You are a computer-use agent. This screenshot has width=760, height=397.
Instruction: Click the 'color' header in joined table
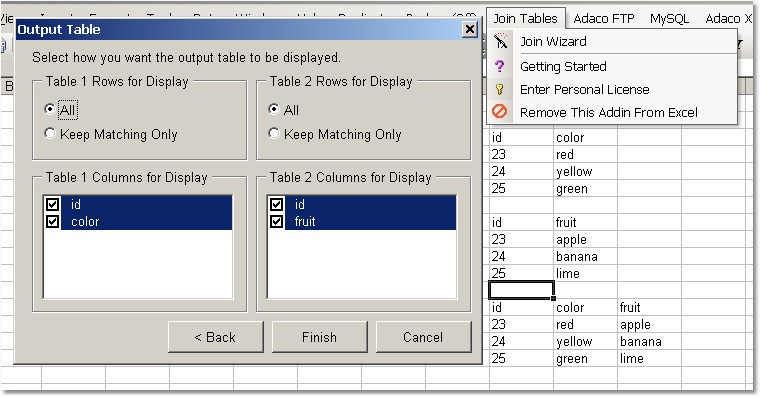(x=586, y=307)
